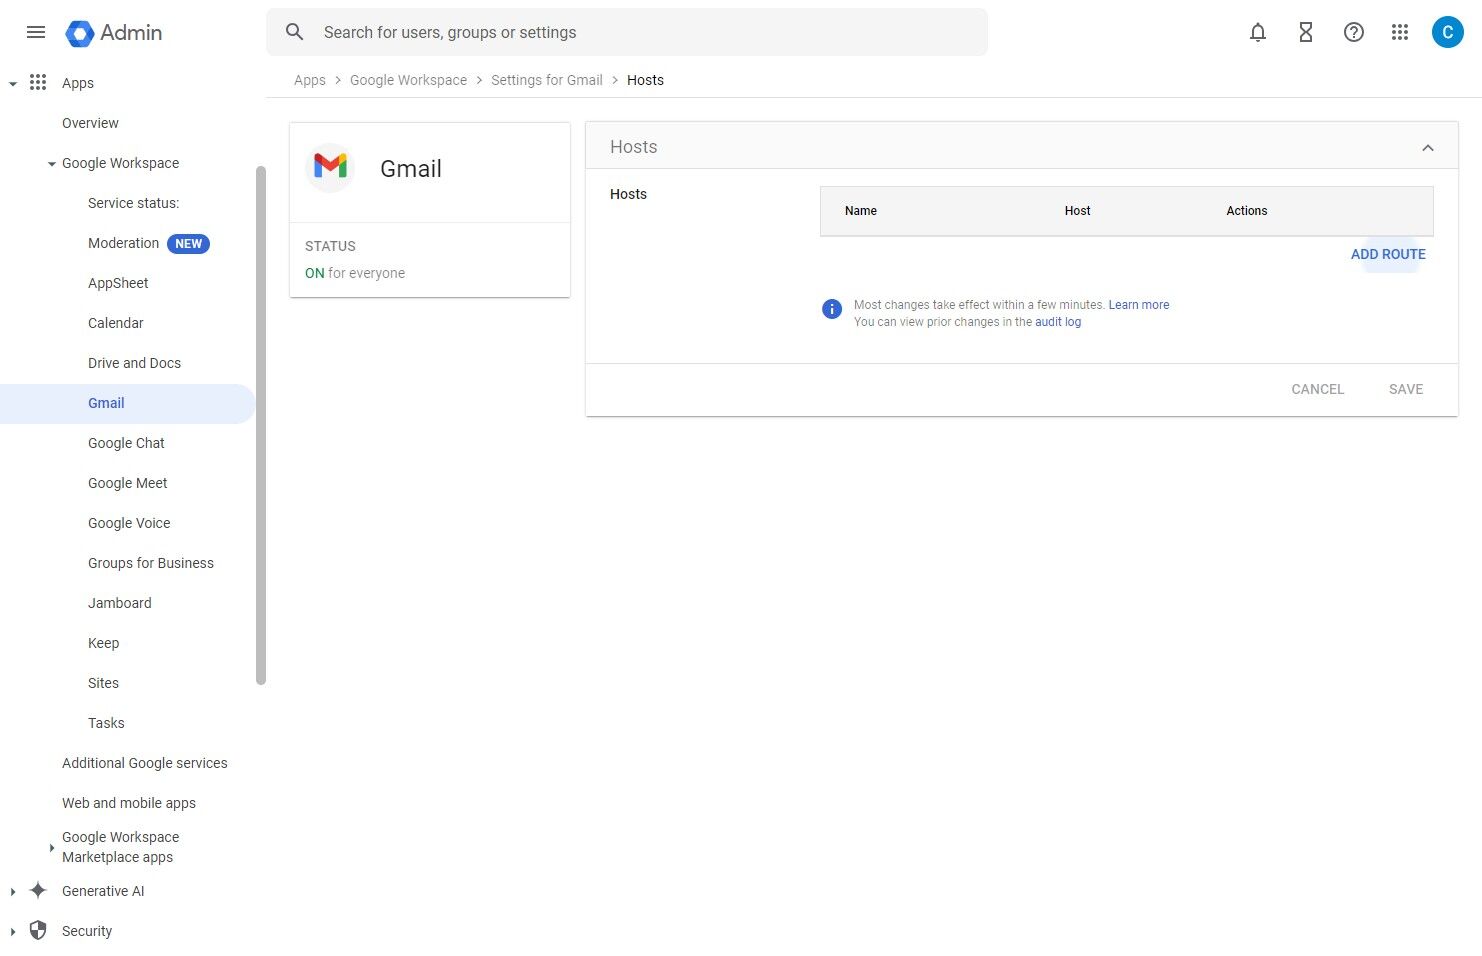
Task: Open the Generative AI section
Action: pos(103,891)
